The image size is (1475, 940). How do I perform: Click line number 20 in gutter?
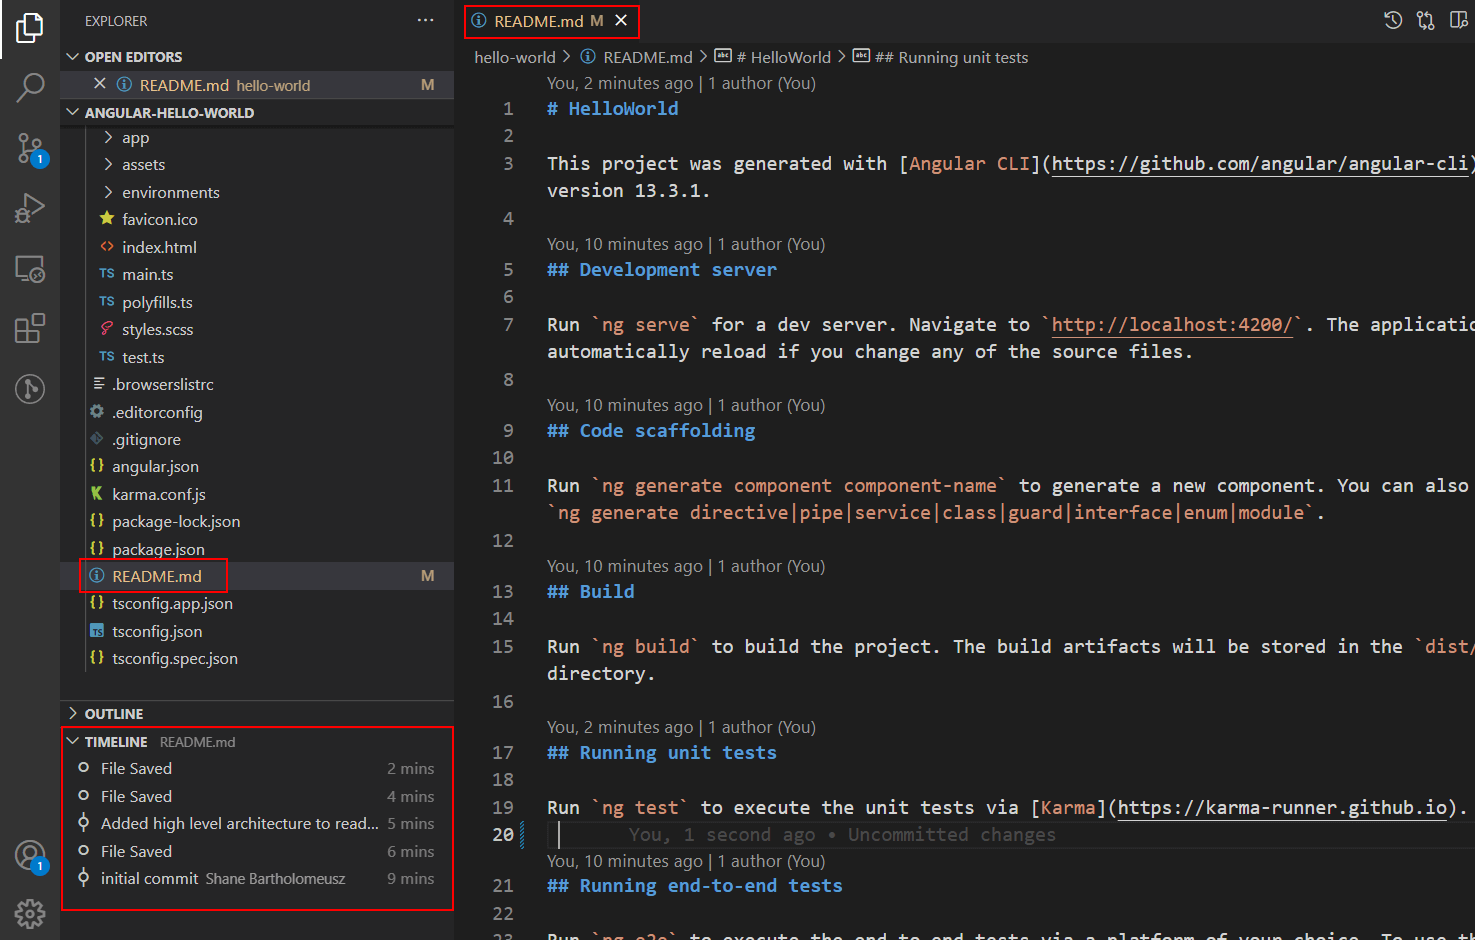503,835
